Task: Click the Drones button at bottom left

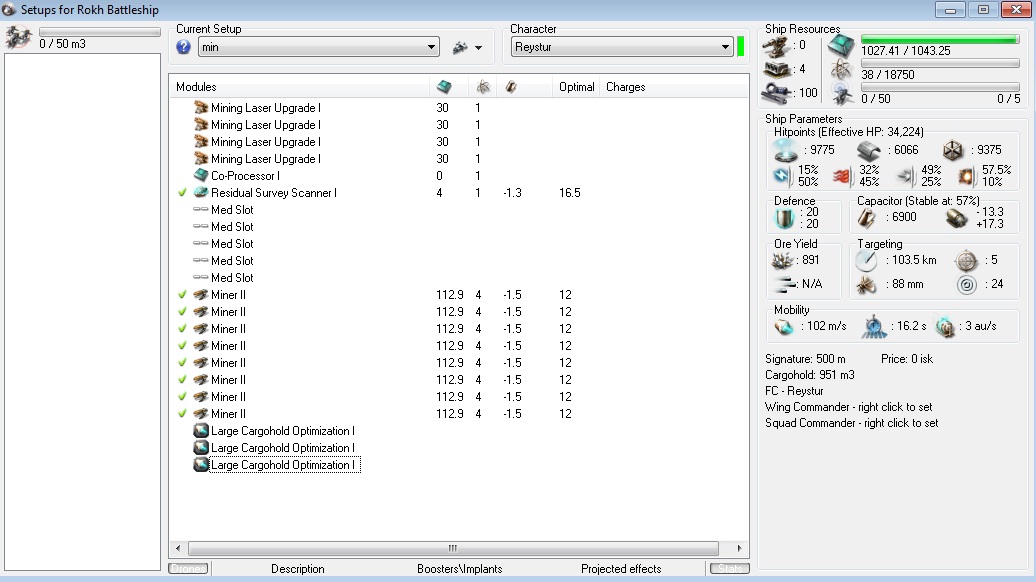Action: click(188, 568)
